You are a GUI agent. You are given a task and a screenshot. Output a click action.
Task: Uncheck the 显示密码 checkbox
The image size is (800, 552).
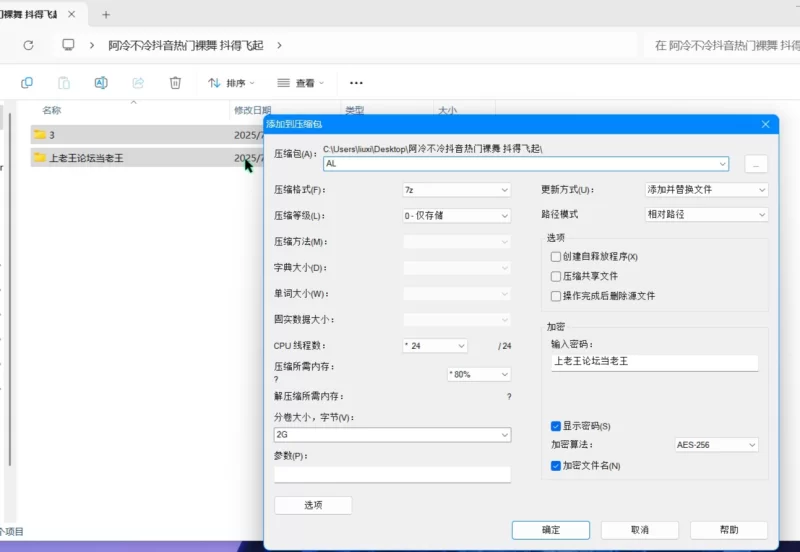(x=556, y=426)
